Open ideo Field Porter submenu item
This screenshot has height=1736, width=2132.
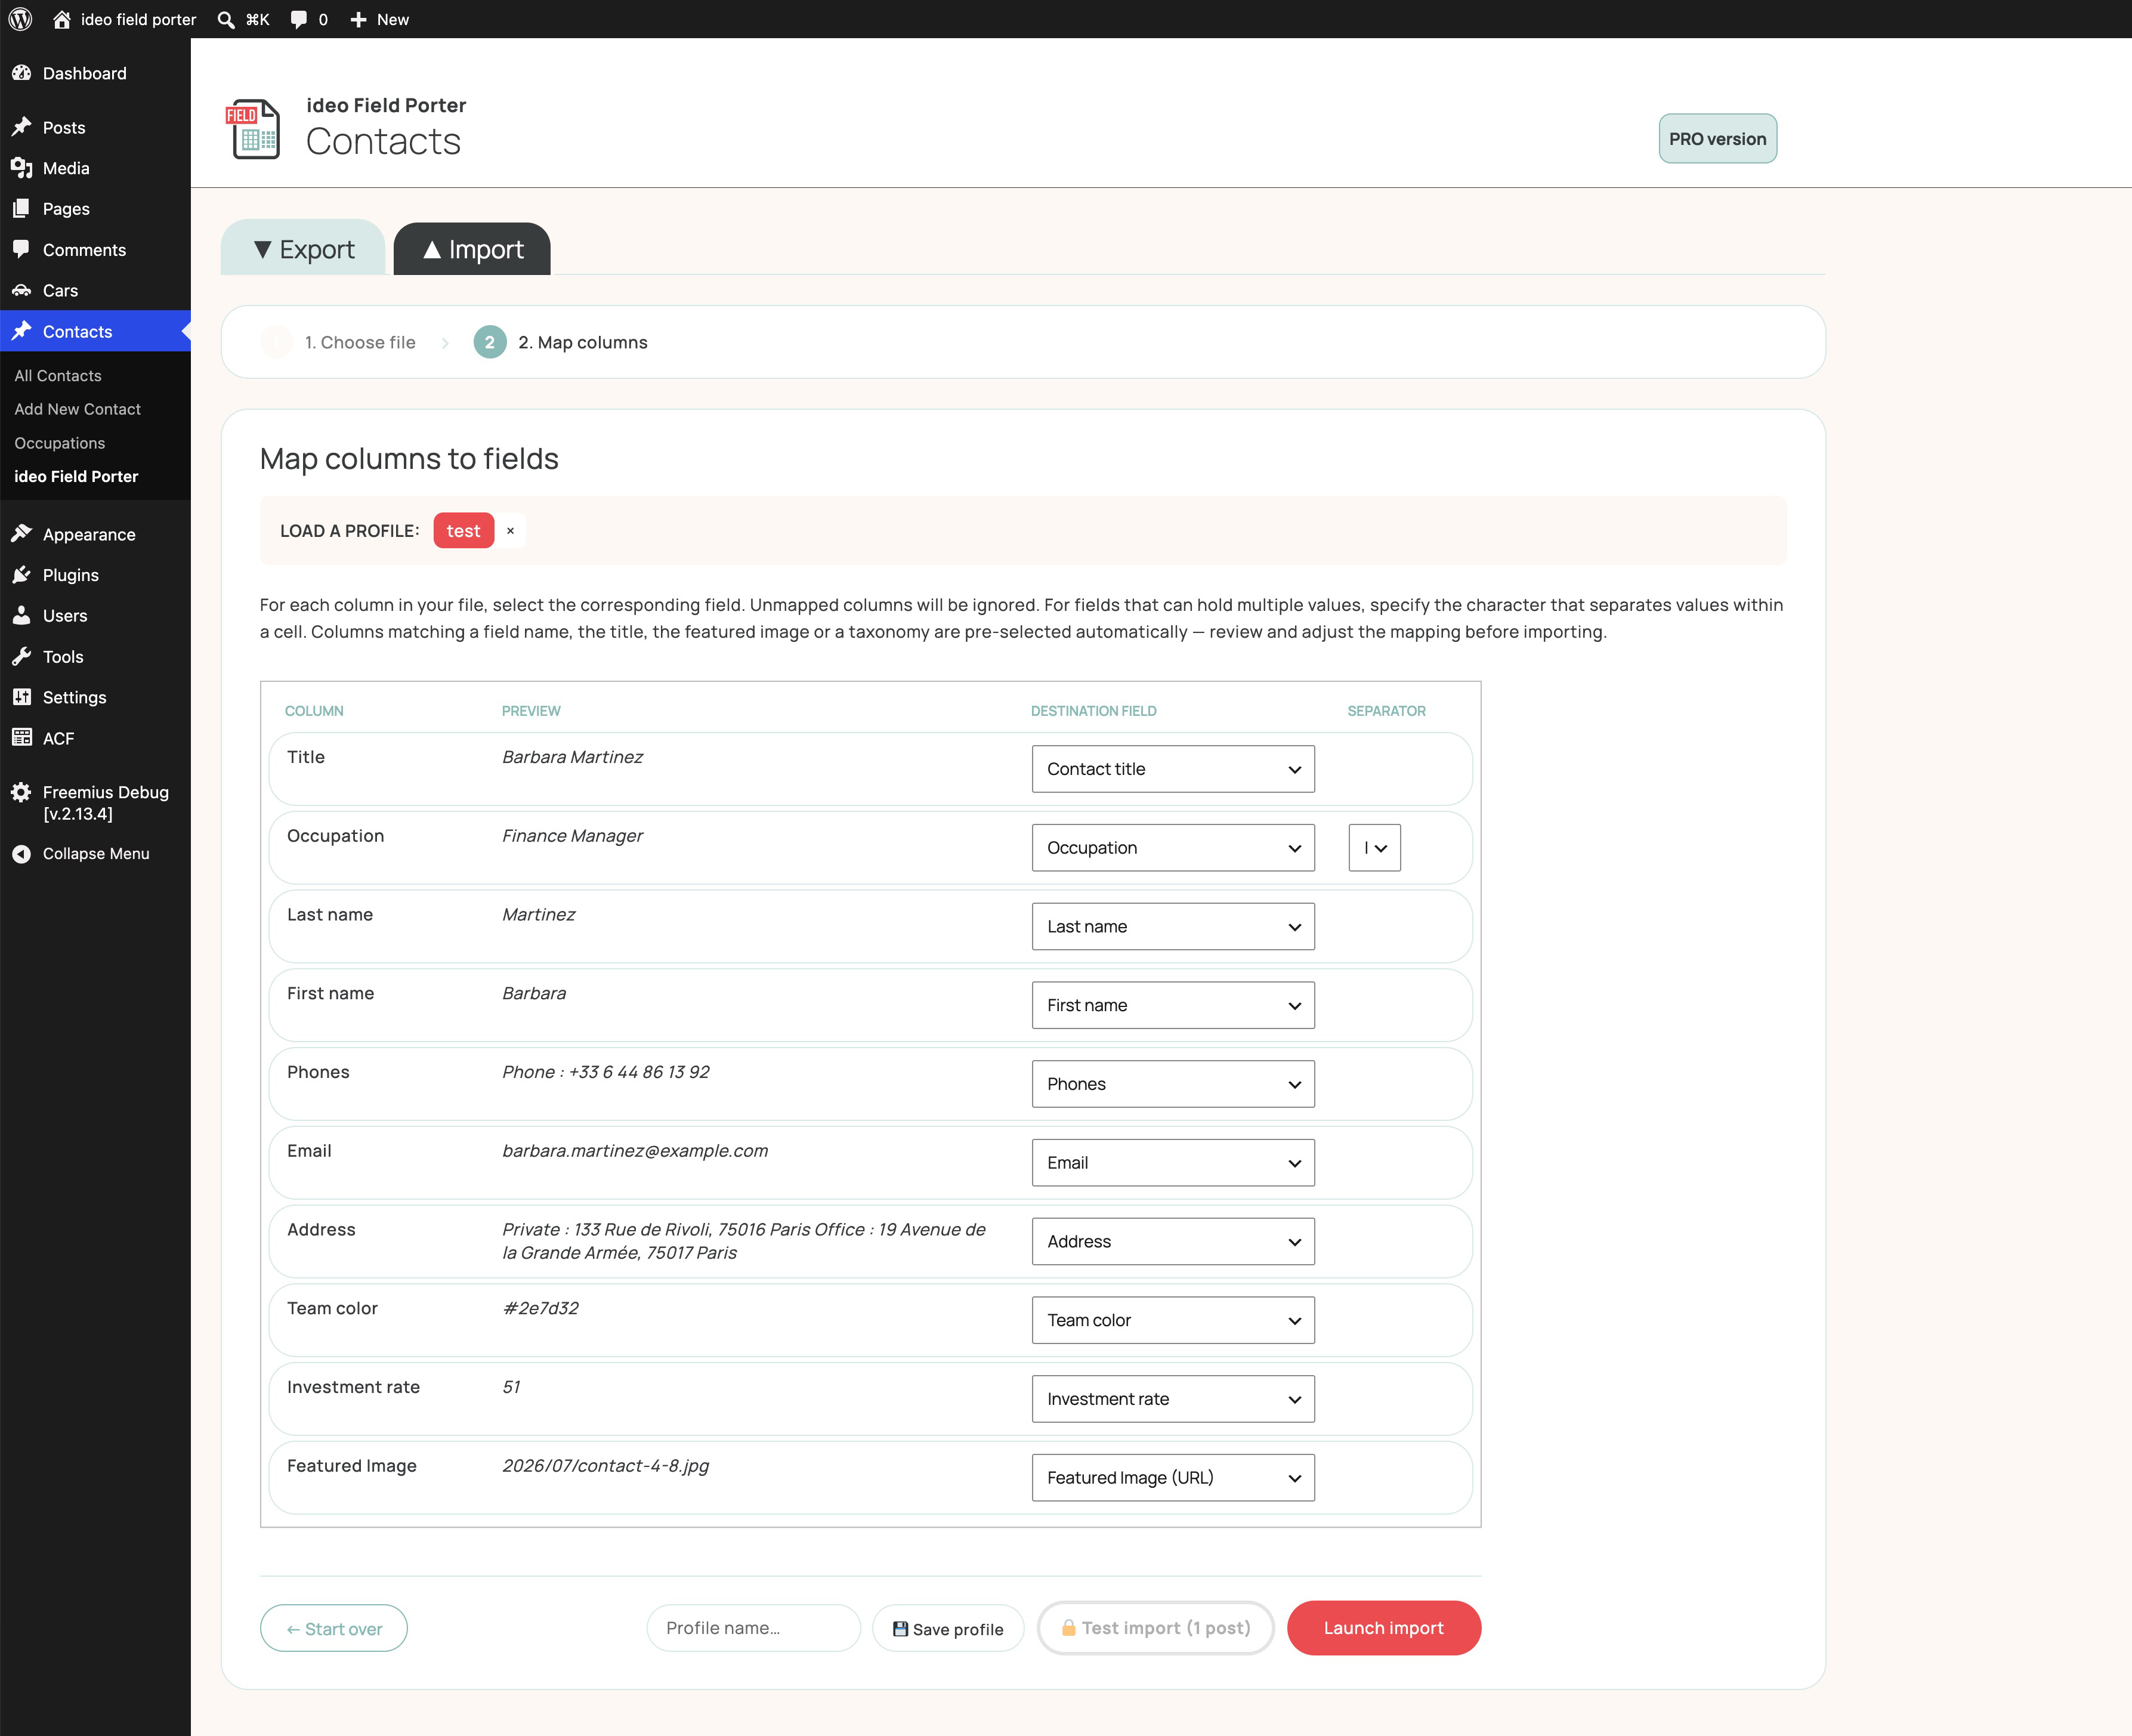point(76,476)
